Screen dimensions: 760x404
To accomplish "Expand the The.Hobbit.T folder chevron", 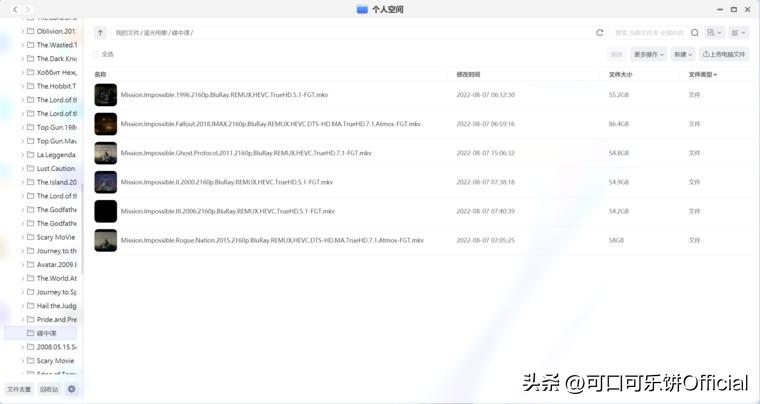I will click(22, 86).
